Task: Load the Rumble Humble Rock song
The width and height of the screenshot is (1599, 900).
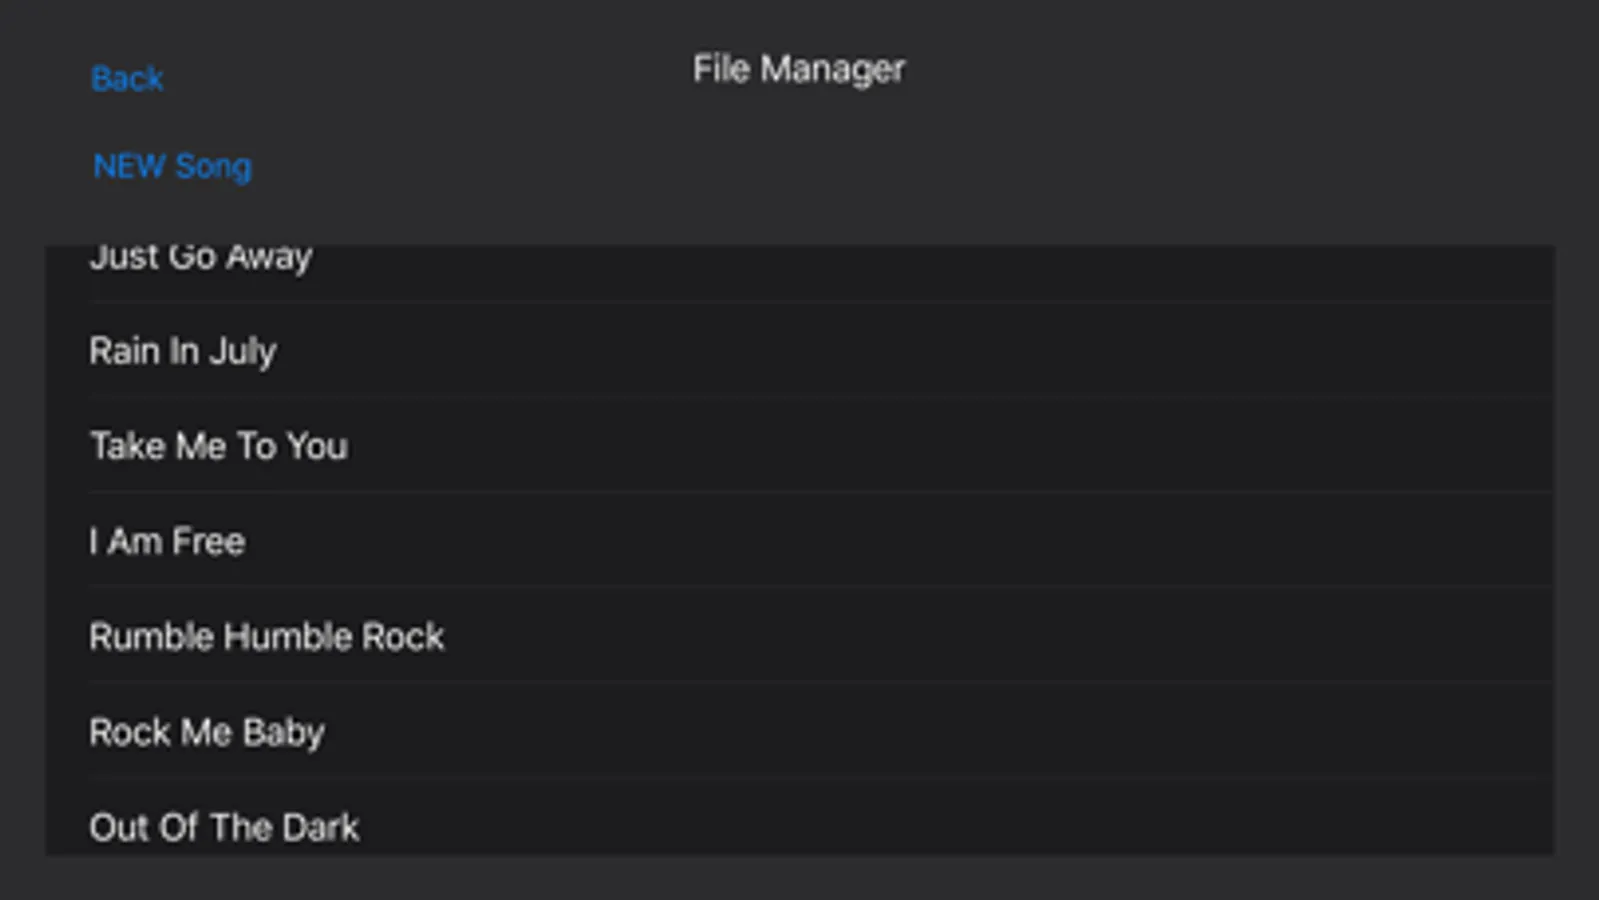Action: click(266, 637)
